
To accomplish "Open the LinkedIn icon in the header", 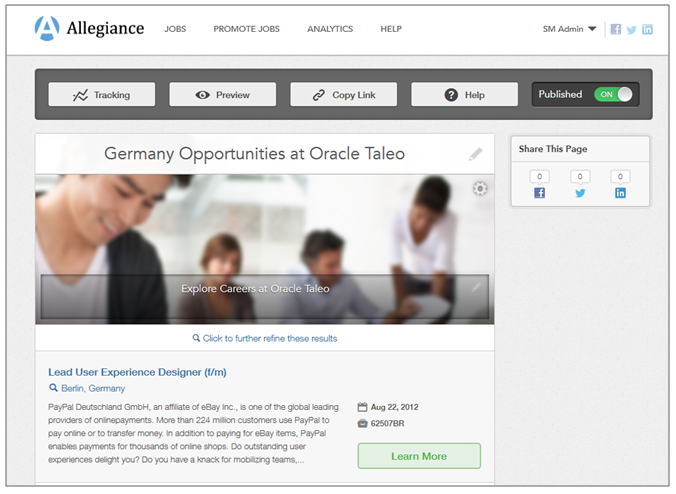I will pos(647,29).
